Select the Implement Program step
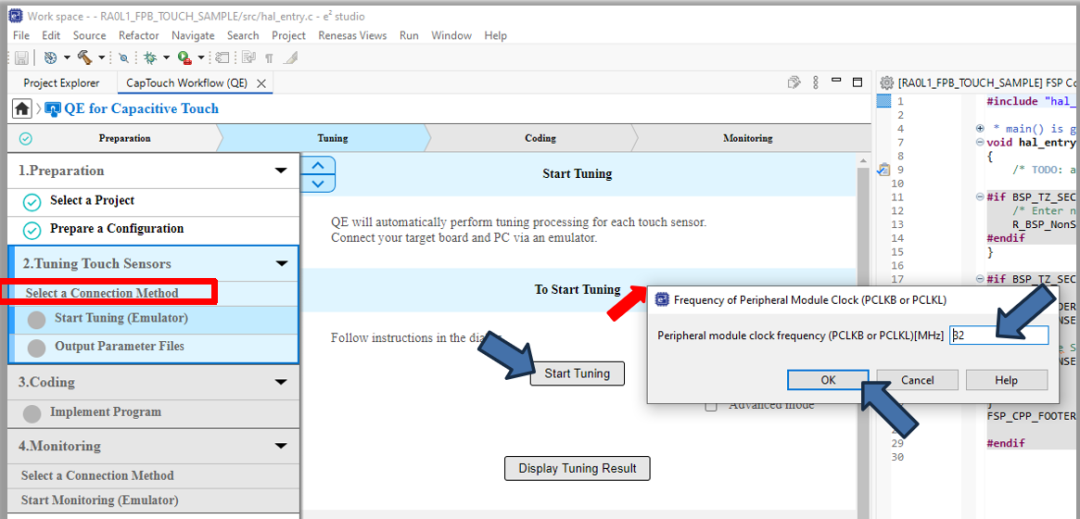This screenshot has height=519, width=1080. (154, 414)
